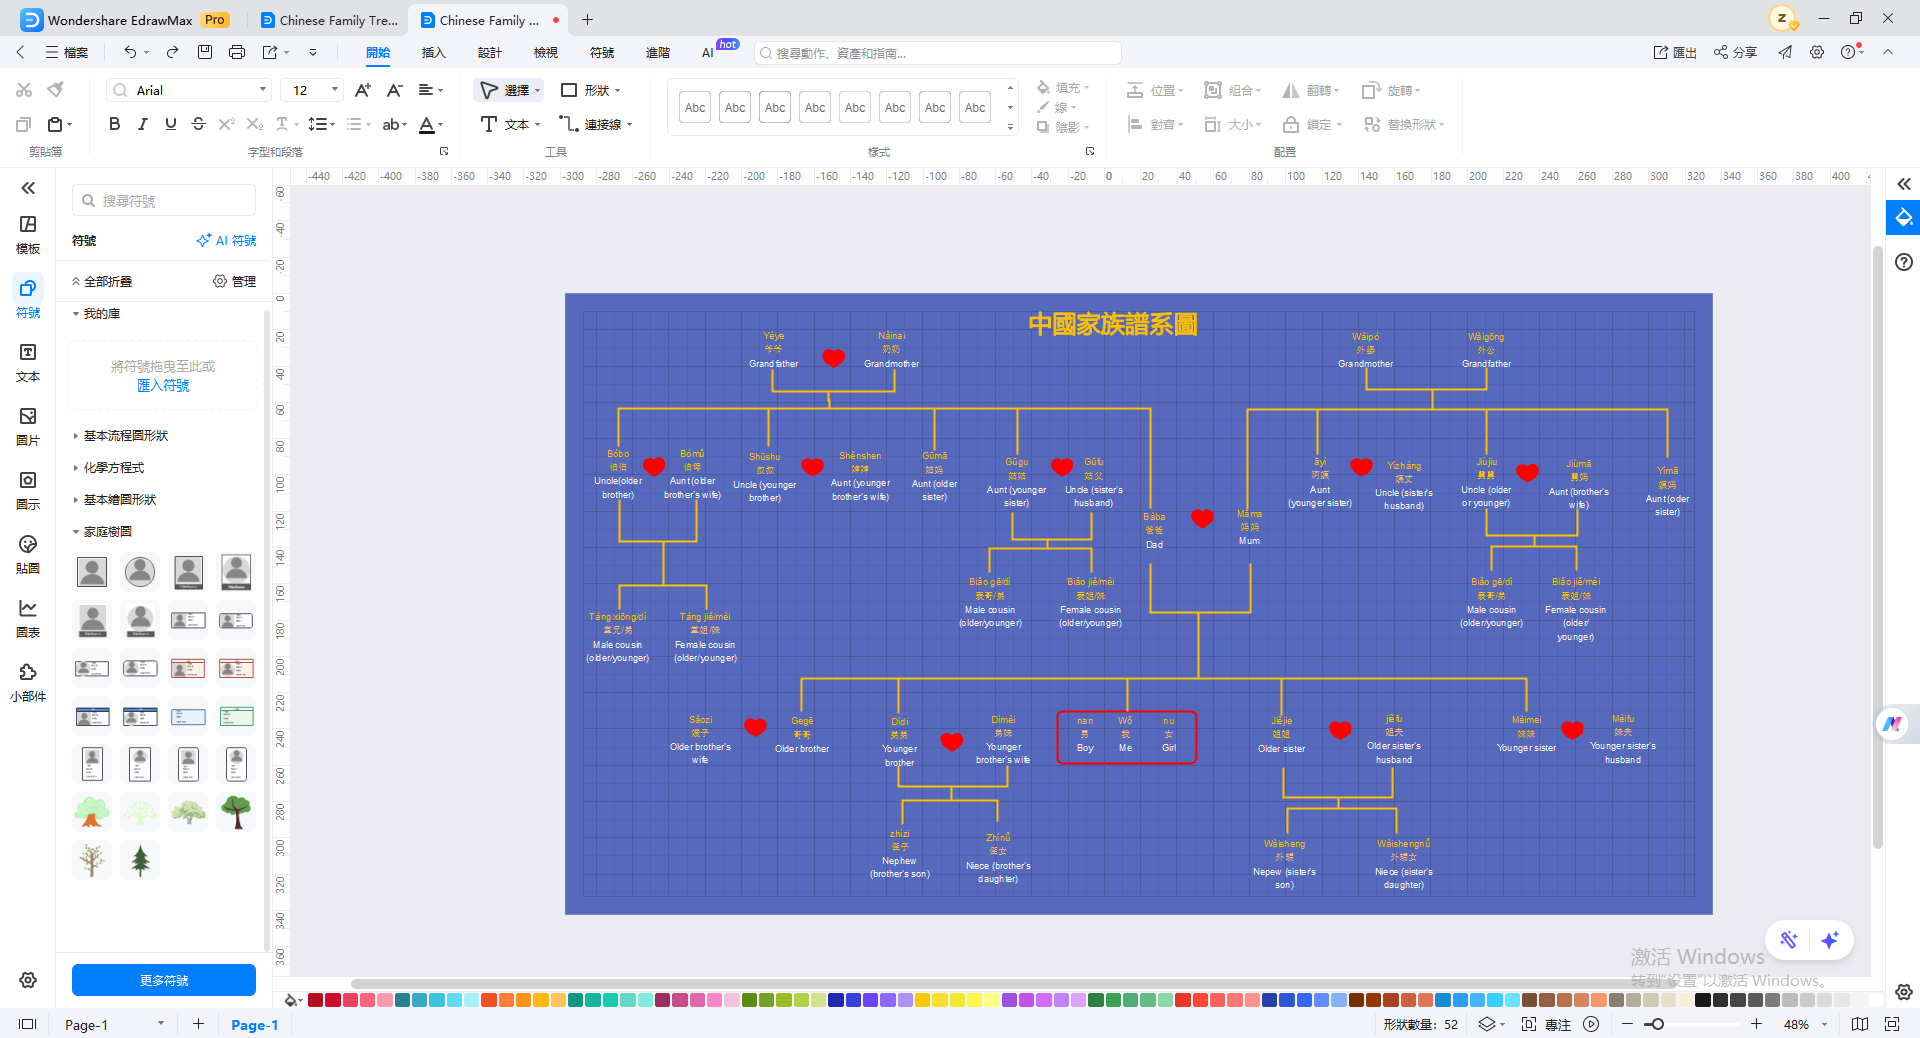Click the format painter icon
Screen dimensions: 1920x1038
coord(56,90)
